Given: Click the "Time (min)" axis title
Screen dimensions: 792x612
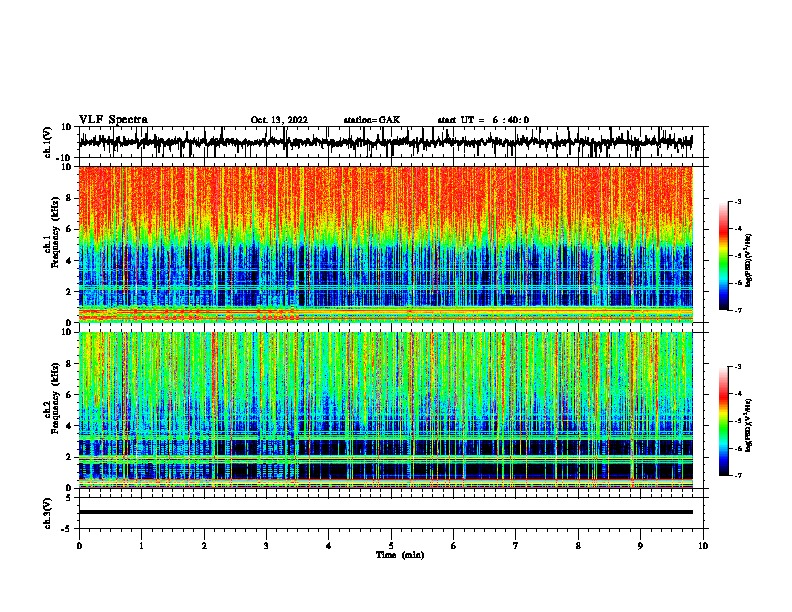Looking at the screenshot, I should coord(400,555).
